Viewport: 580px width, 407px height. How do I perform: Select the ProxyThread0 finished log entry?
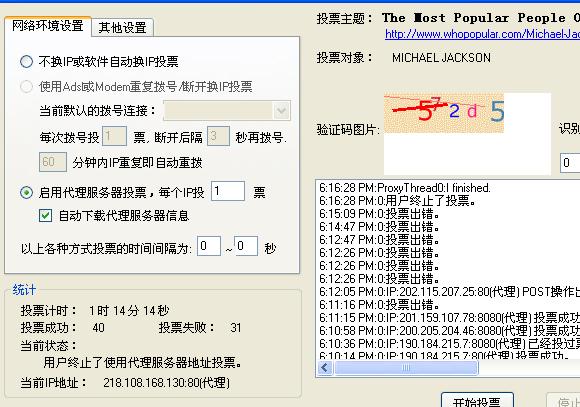[405, 188]
